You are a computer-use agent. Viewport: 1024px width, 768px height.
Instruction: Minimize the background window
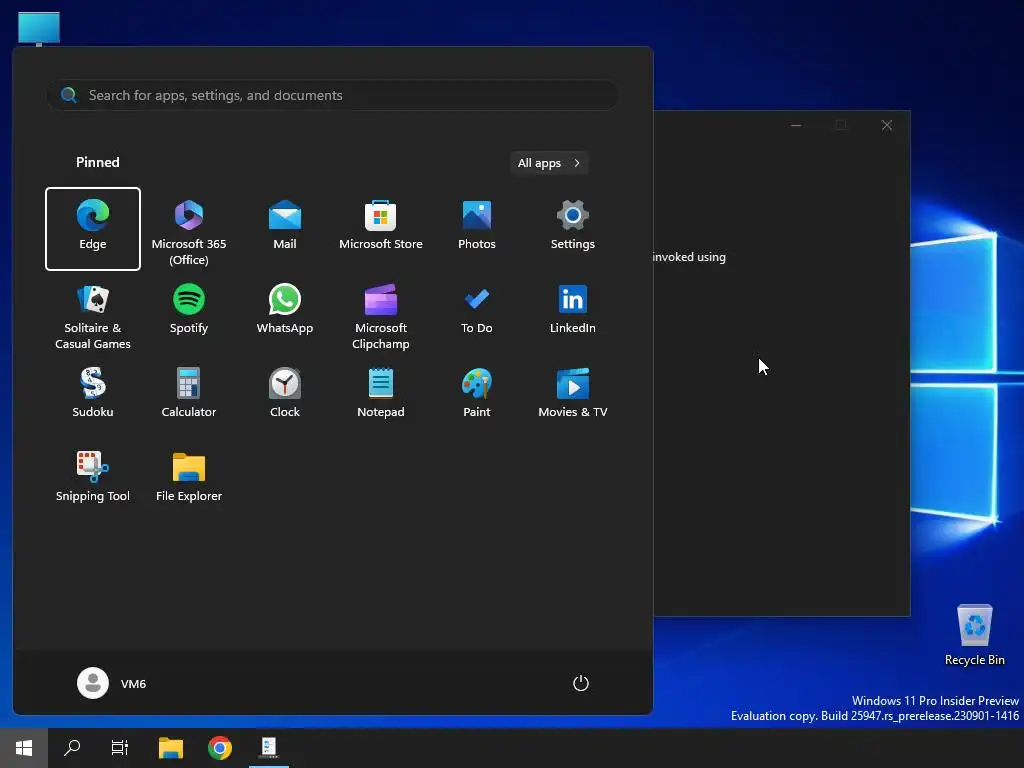(796, 125)
